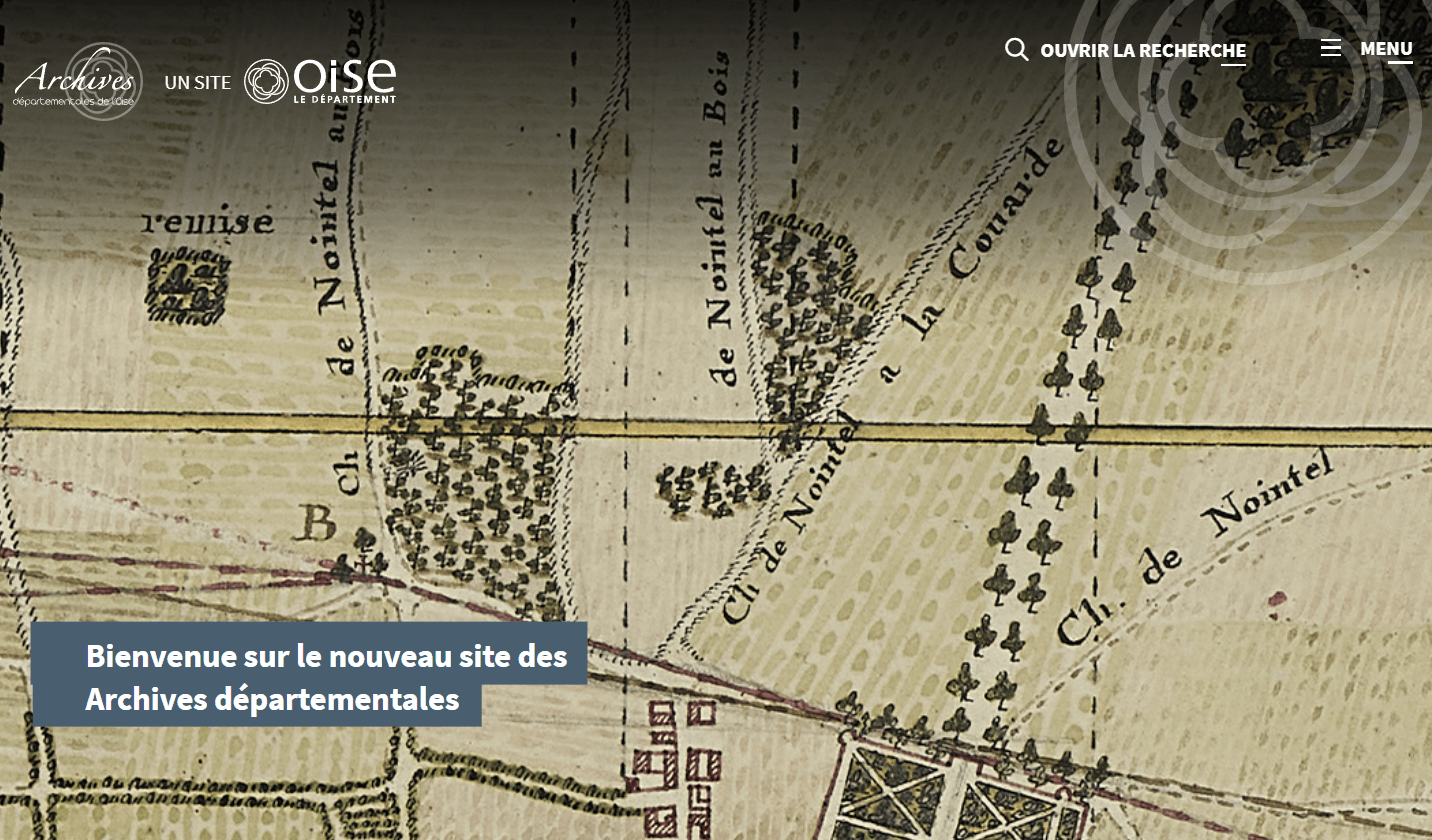
Task: Click the letter B on the map
Action: [318, 524]
